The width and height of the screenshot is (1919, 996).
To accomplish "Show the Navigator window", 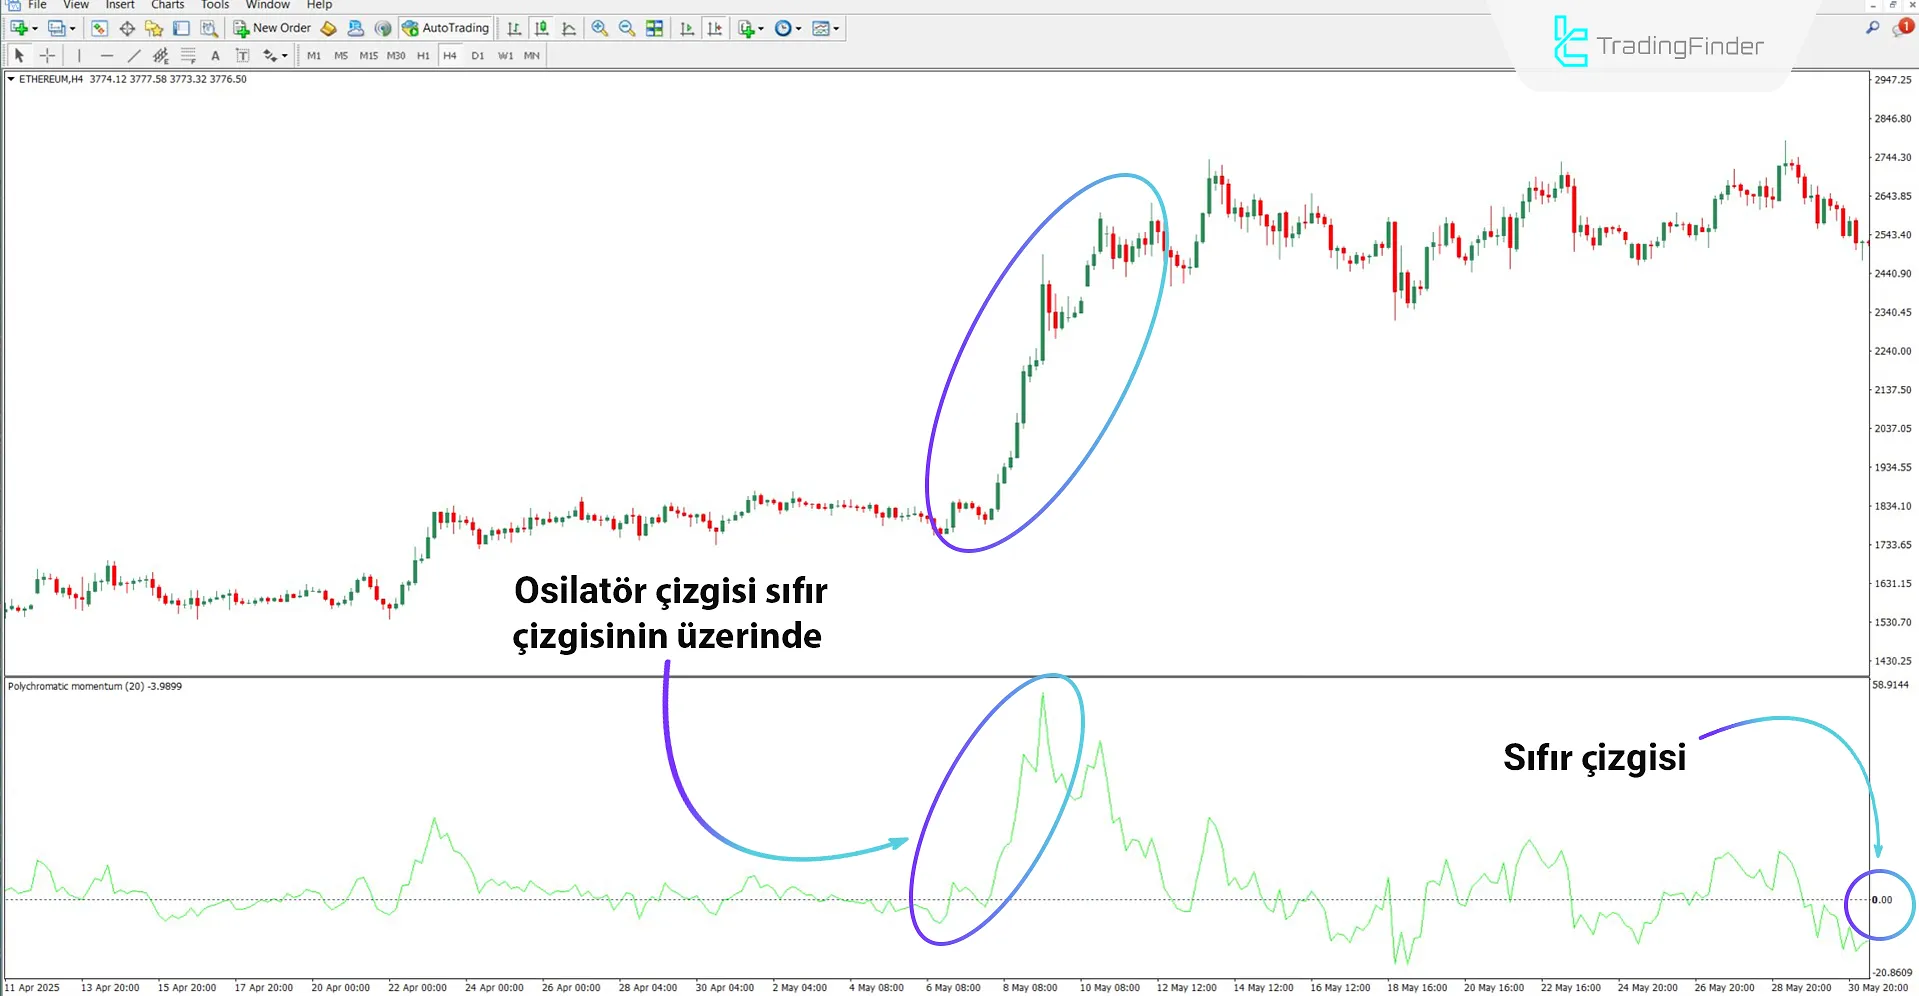I will point(154,27).
